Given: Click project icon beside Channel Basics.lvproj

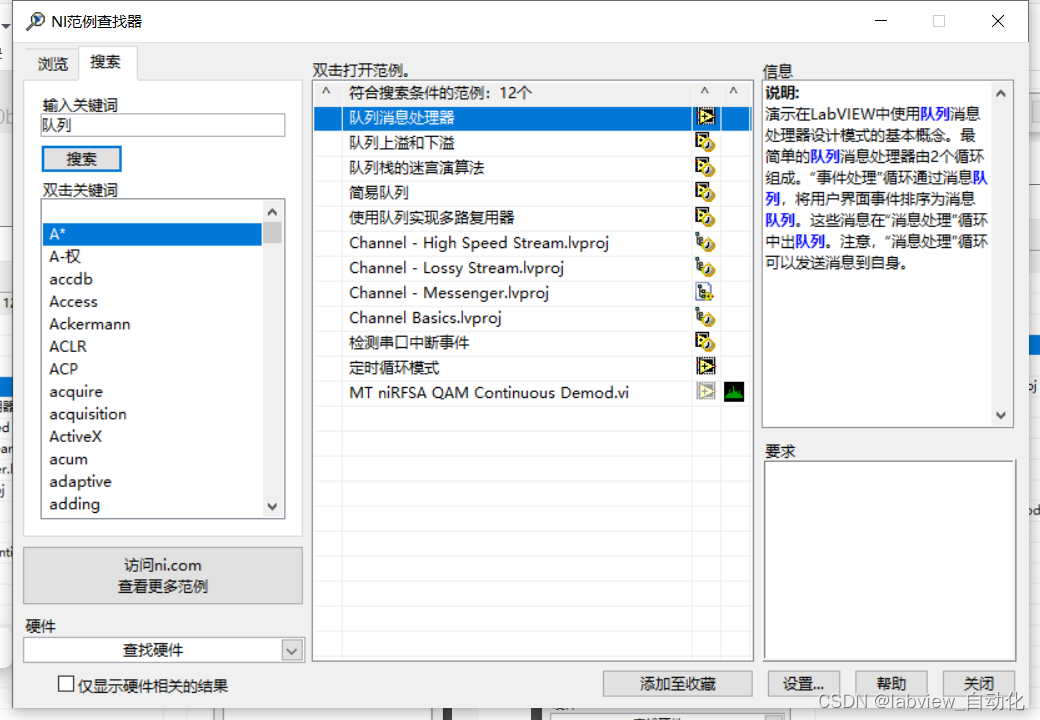Looking at the screenshot, I should click(705, 317).
